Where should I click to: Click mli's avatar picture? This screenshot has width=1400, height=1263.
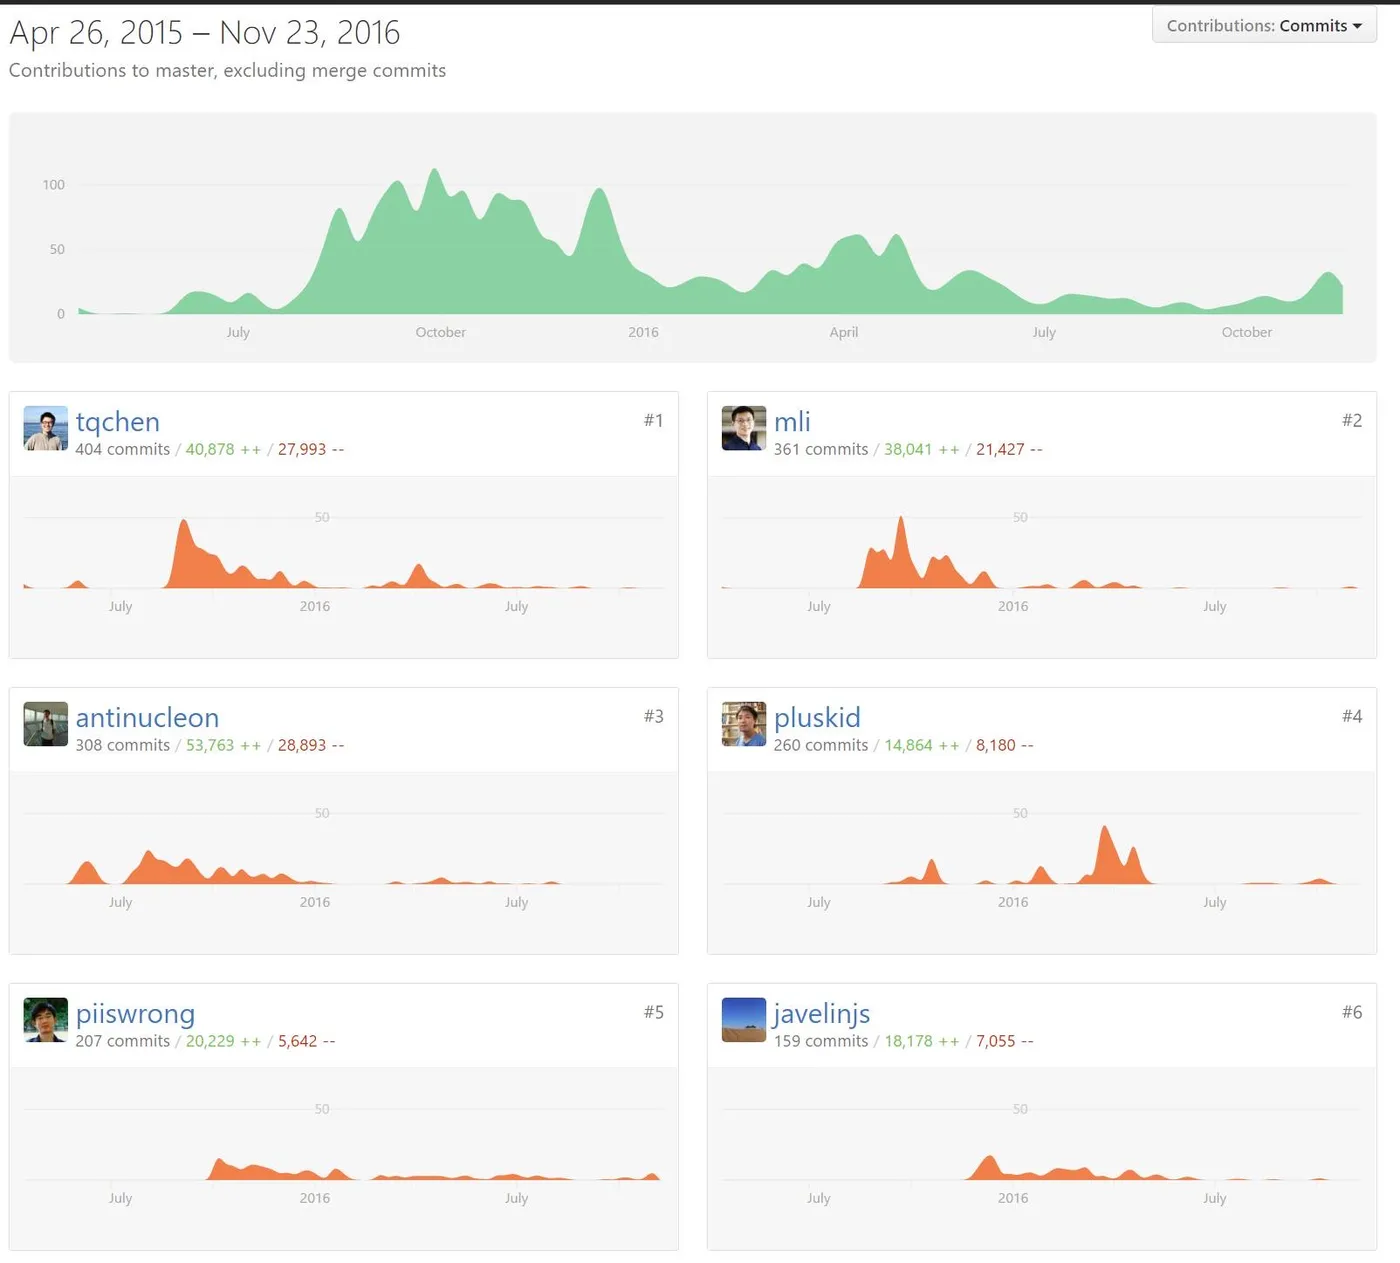tap(744, 428)
